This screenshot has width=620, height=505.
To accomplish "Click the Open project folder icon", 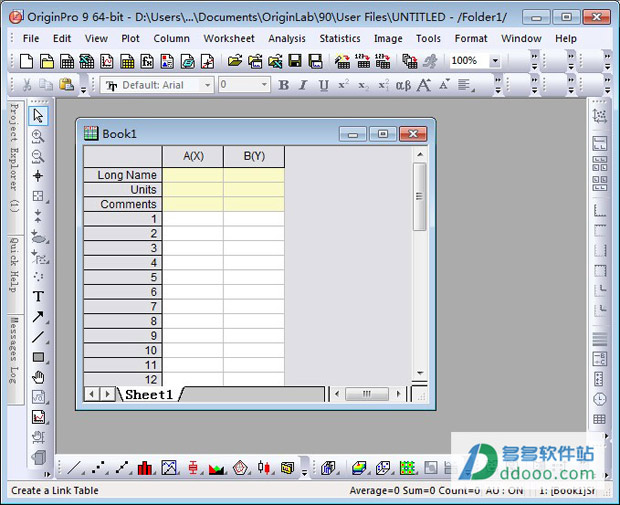I will [x=234, y=61].
